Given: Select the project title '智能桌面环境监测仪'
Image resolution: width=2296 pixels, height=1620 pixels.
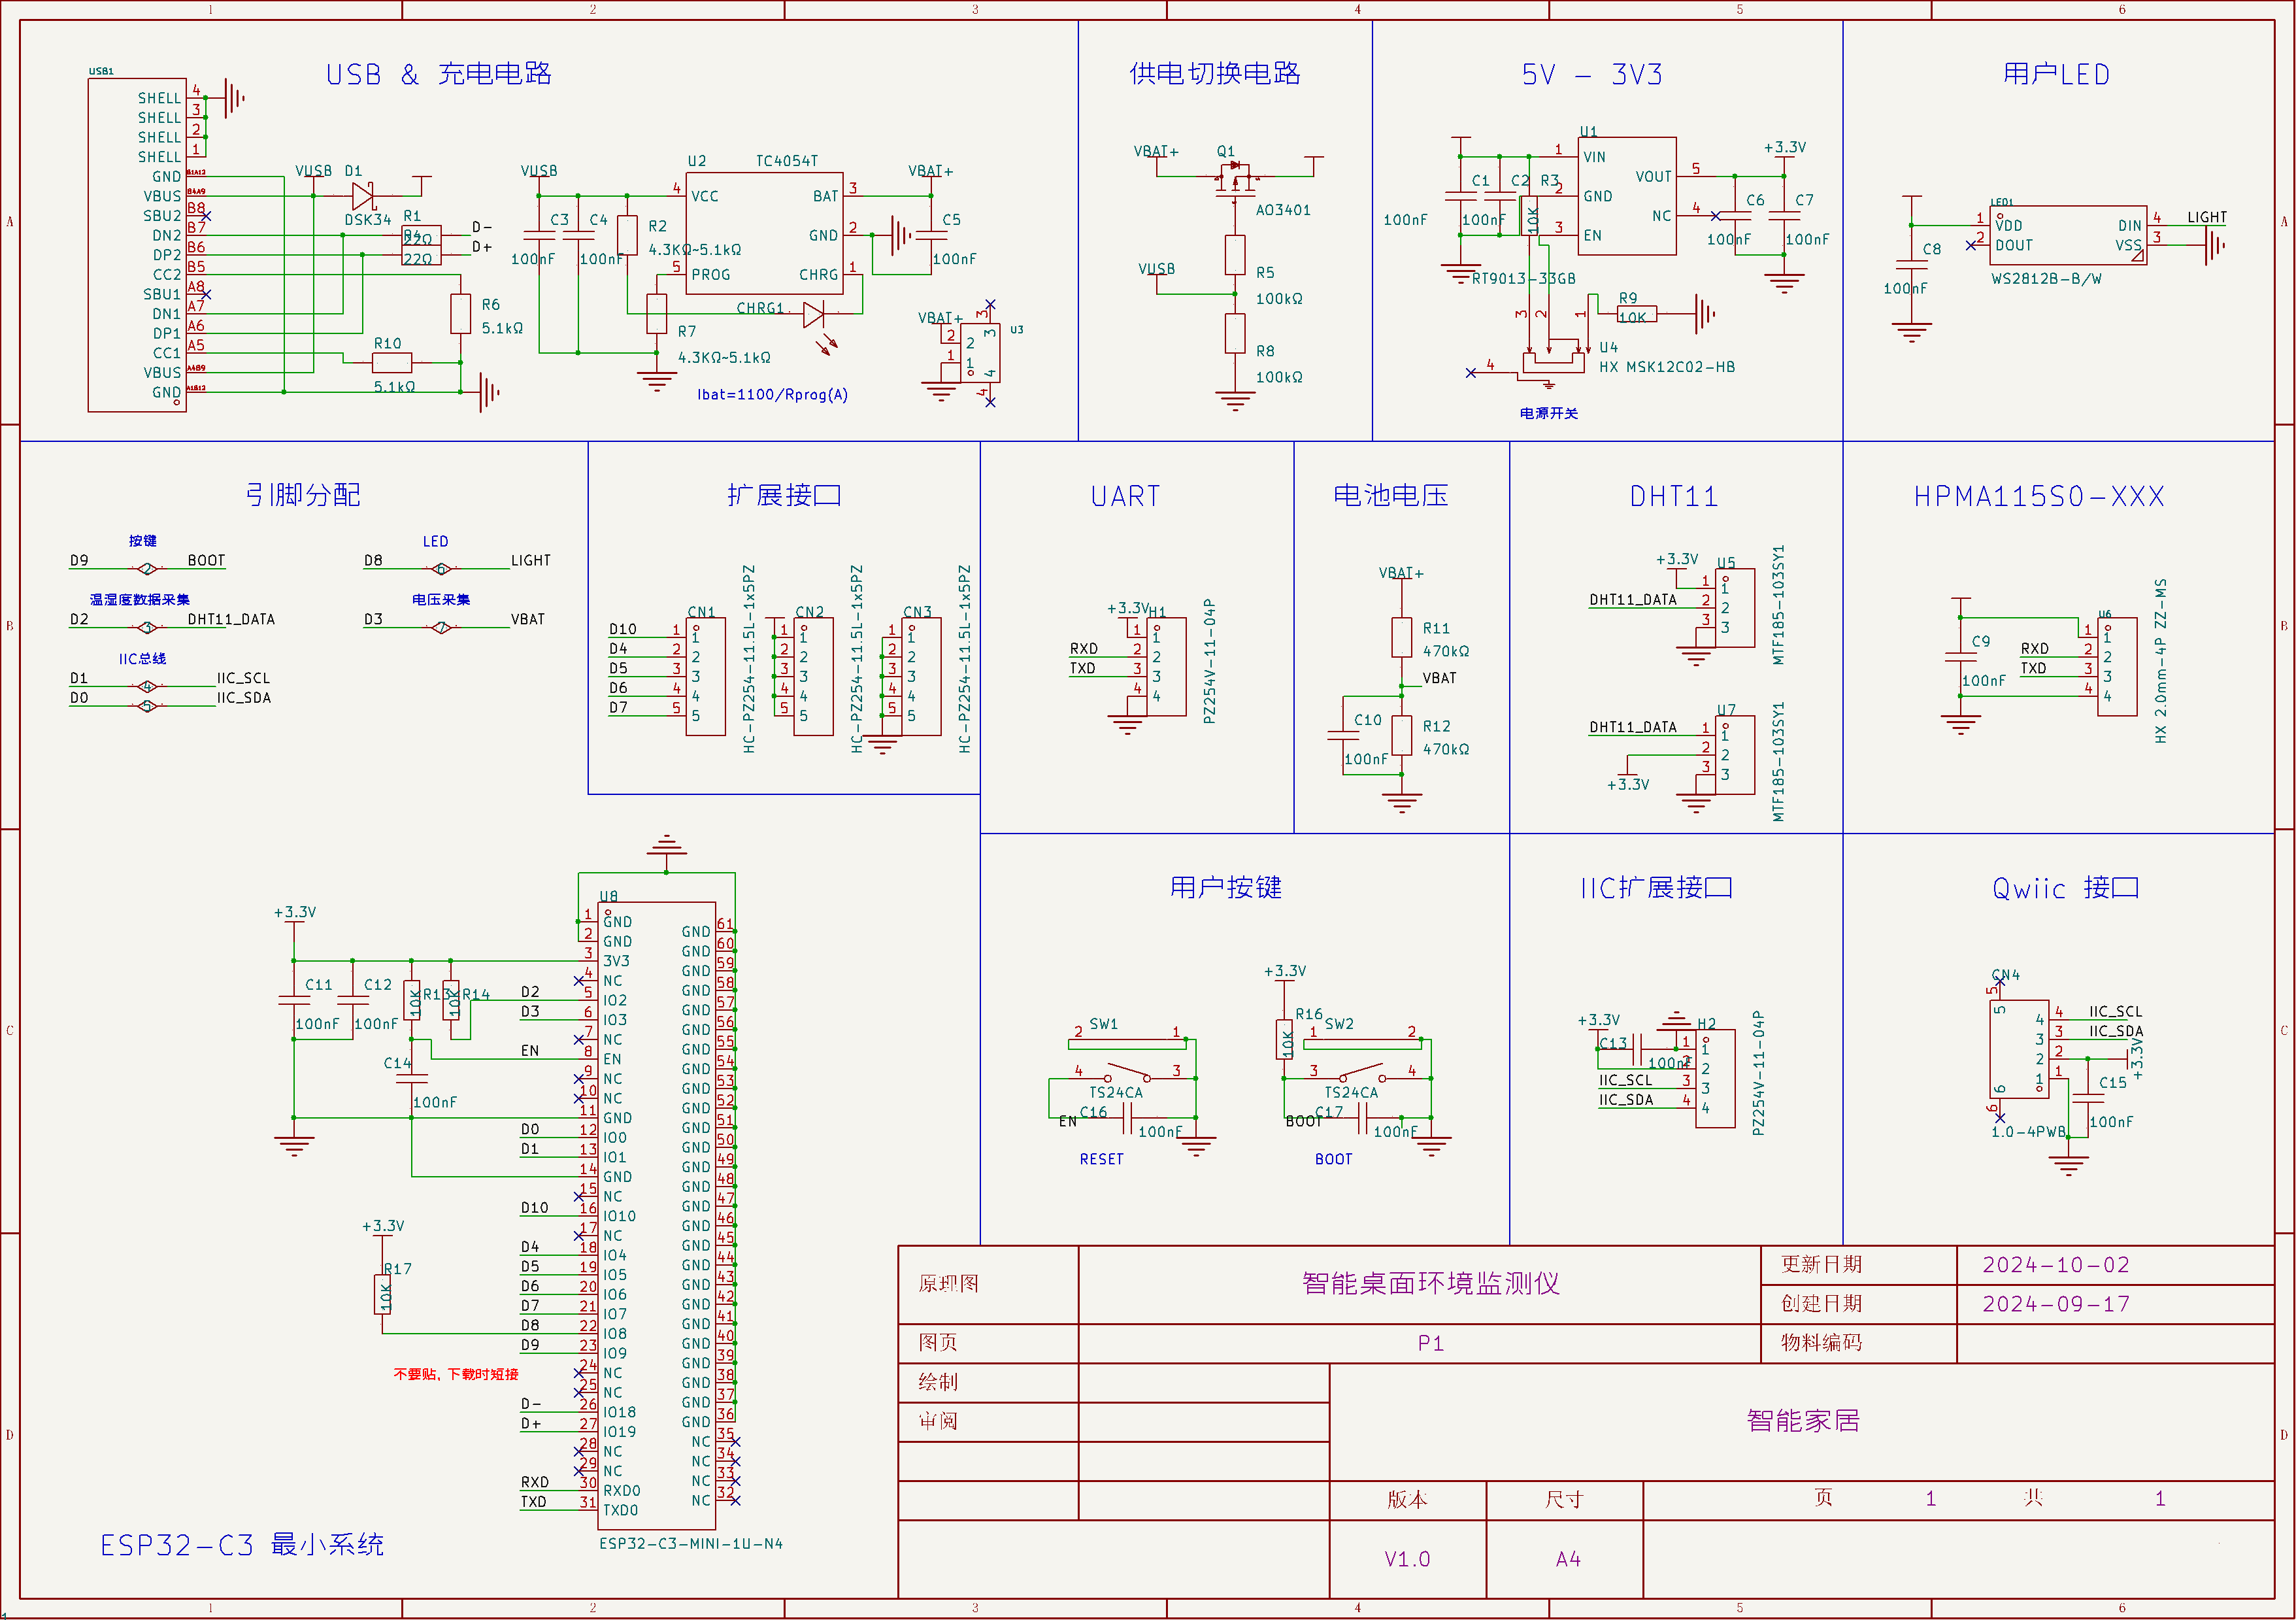Looking at the screenshot, I should 1431,1283.
